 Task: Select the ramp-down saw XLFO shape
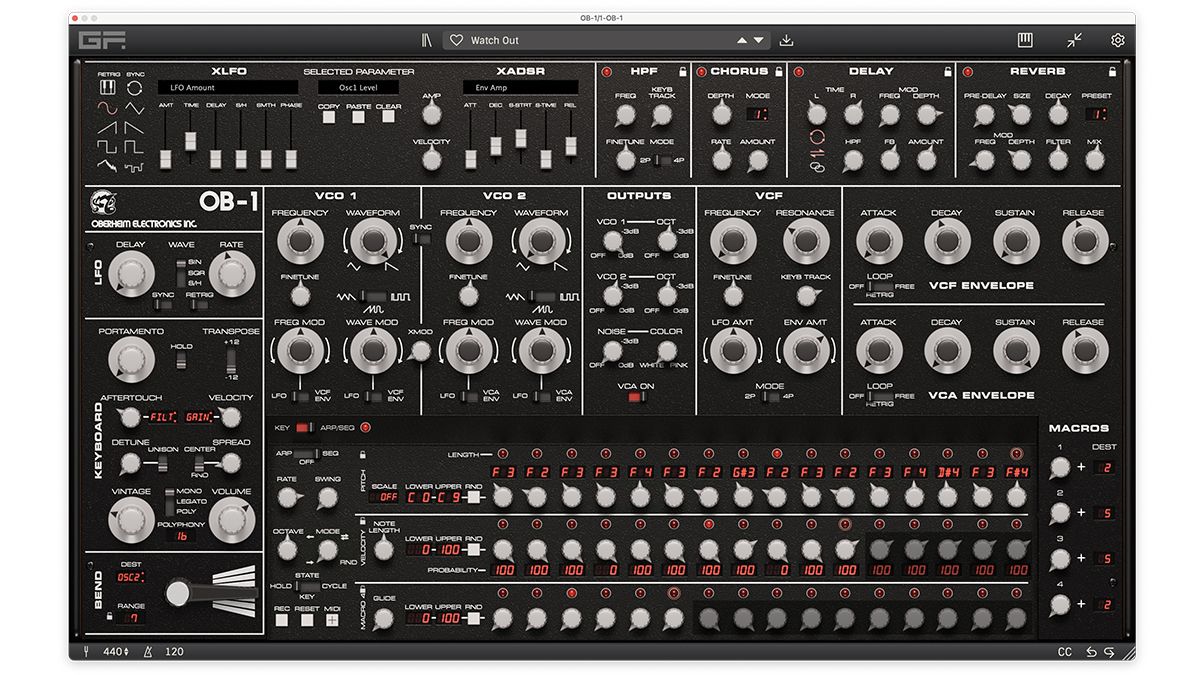coord(135,127)
